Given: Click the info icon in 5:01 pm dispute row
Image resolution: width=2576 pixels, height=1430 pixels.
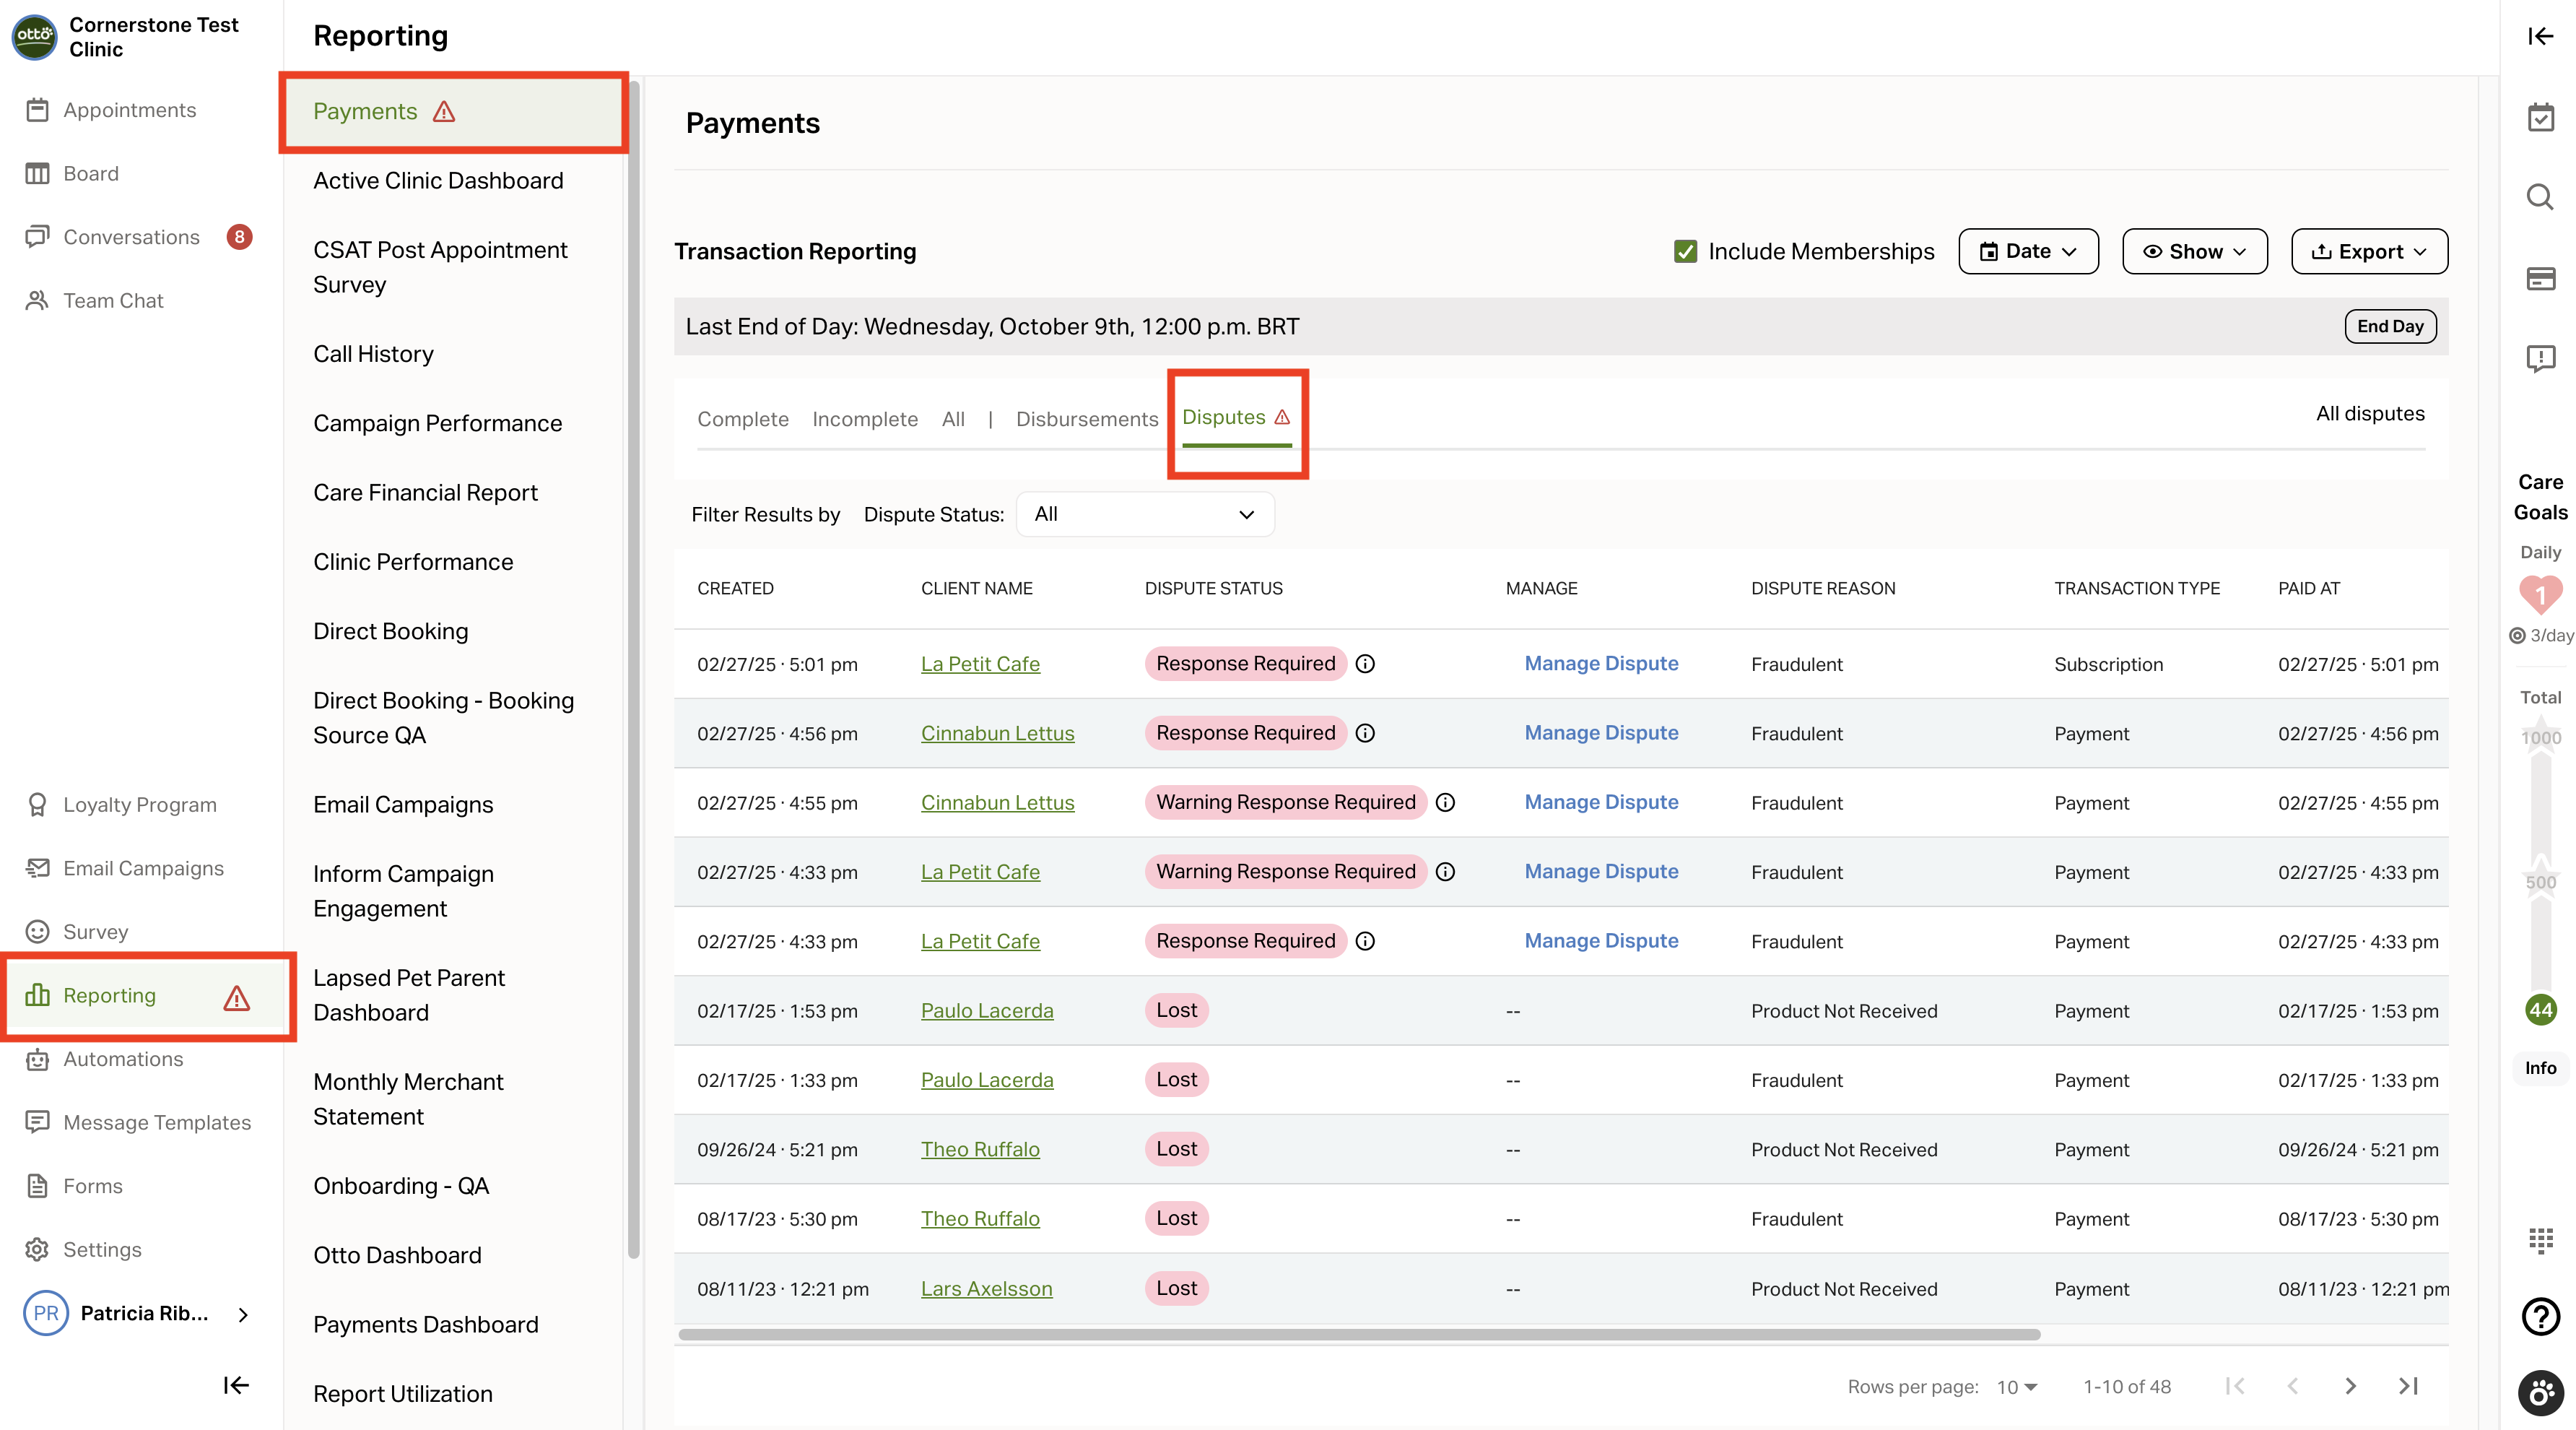Looking at the screenshot, I should coord(1365,664).
